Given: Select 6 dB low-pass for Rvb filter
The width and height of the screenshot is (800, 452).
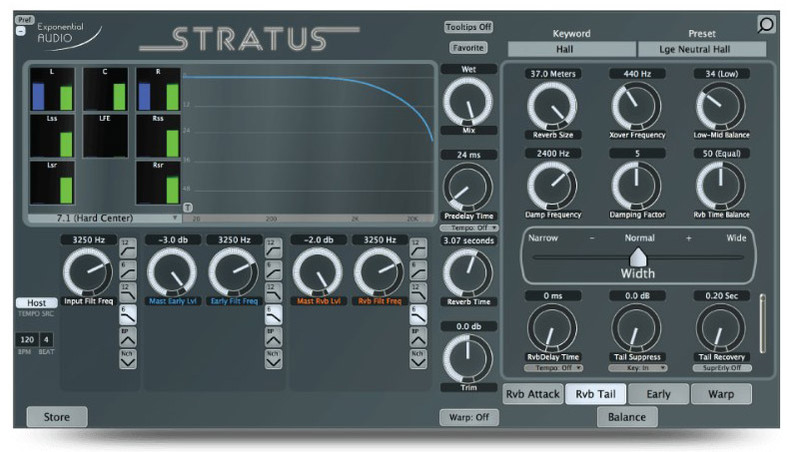Looking at the screenshot, I should (418, 315).
